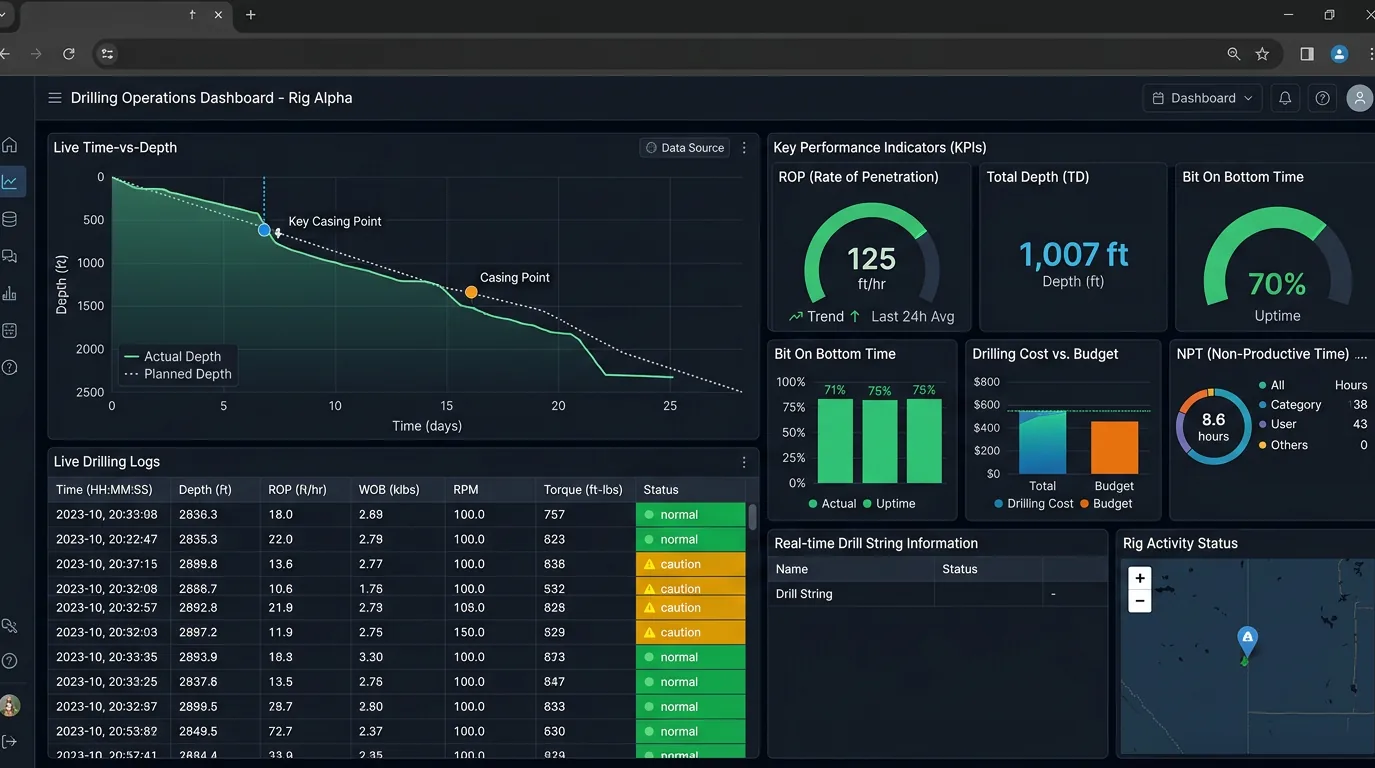The height and width of the screenshot is (768, 1375).
Task: Click the blue Key Casing Point marker
Action: click(x=264, y=230)
